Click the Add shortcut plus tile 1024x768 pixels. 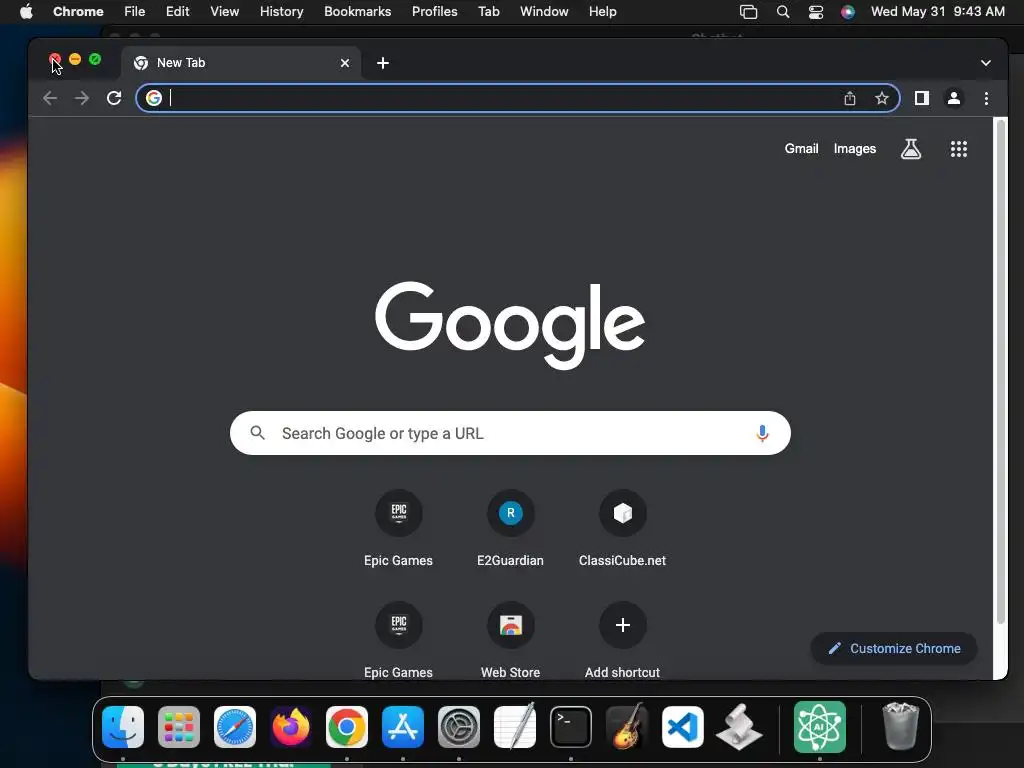point(622,625)
